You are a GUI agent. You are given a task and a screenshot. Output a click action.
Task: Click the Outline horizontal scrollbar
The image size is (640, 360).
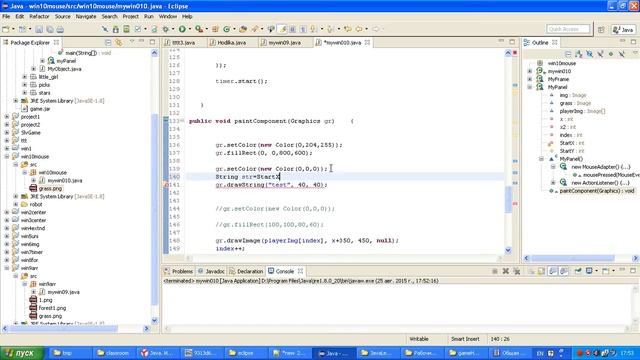click(572, 258)
